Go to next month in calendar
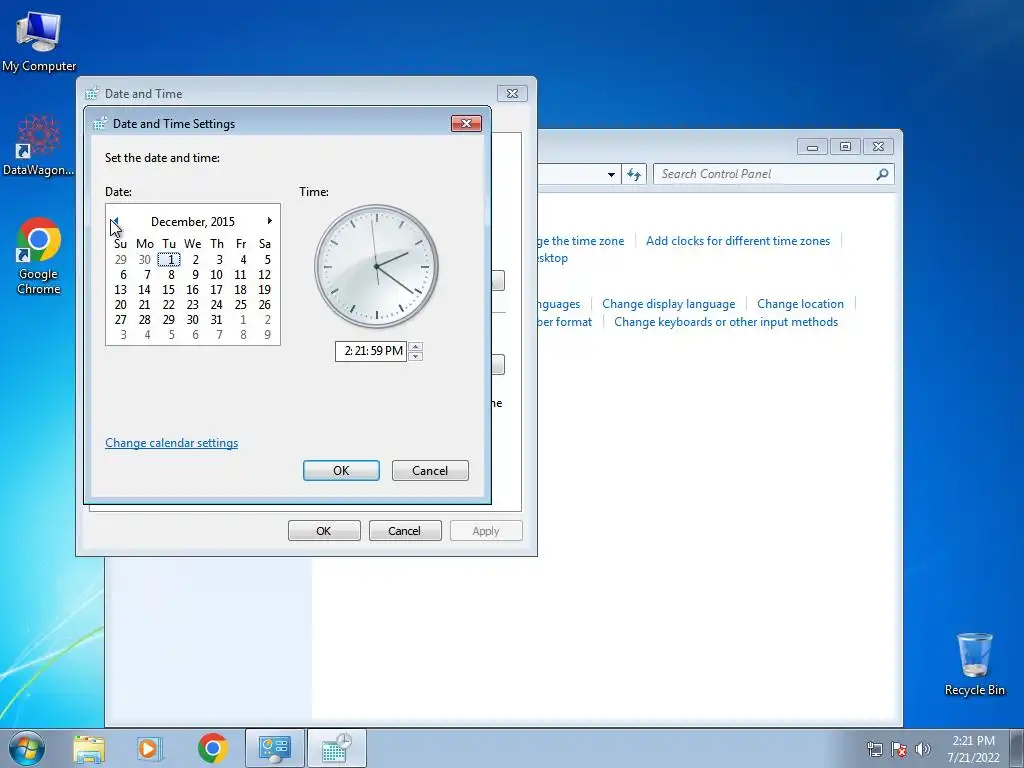 (269, 221)
